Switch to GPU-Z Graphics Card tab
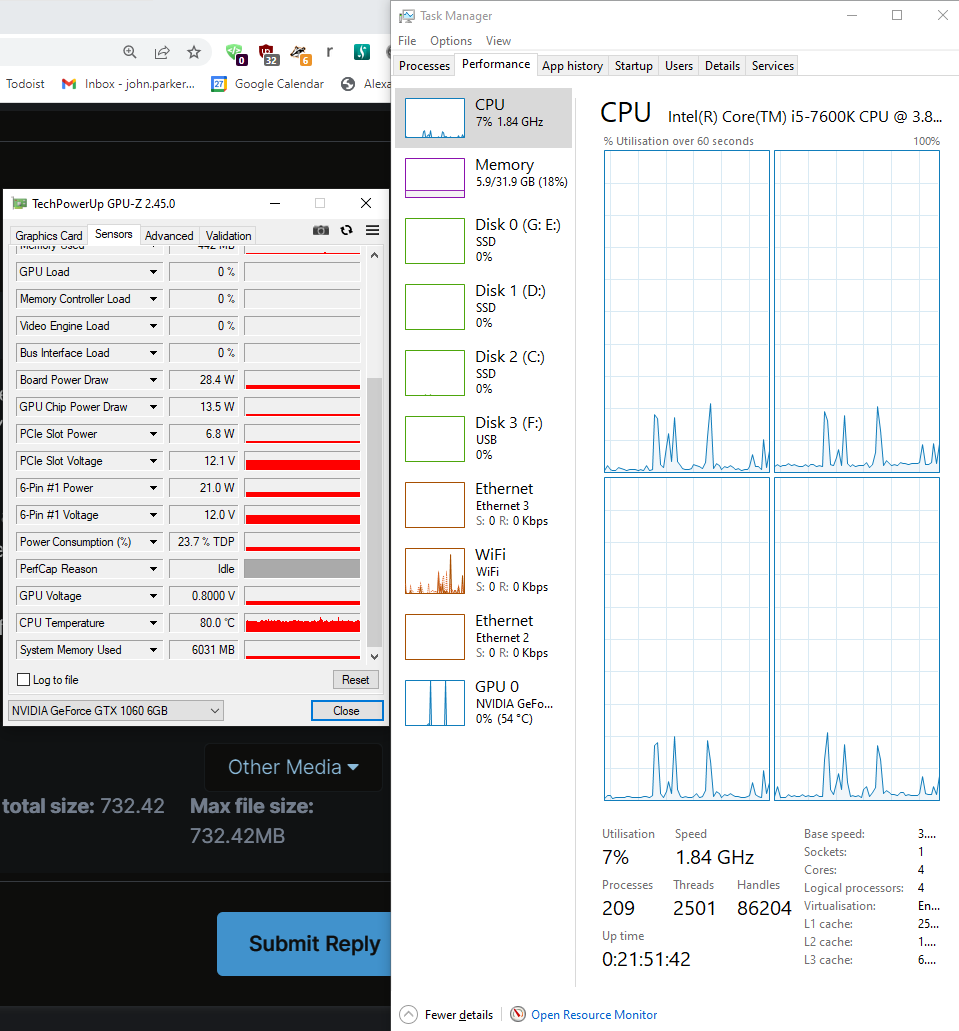 (49, 235)
